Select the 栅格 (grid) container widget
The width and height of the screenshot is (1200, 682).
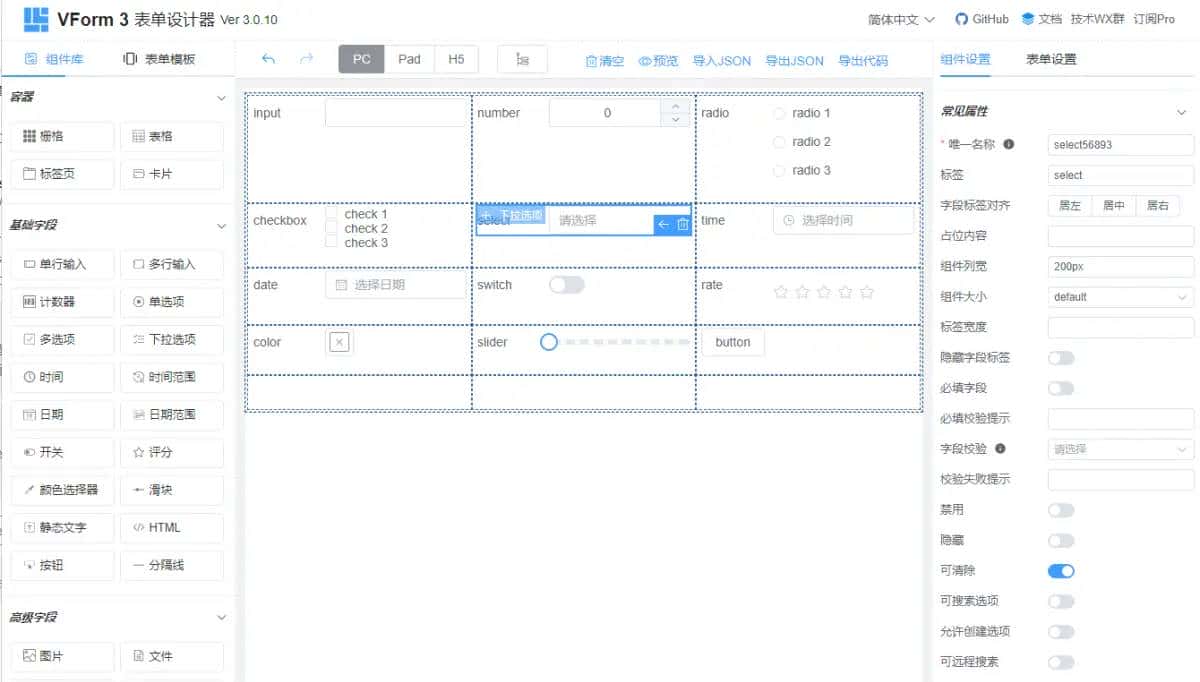(62, 136)
